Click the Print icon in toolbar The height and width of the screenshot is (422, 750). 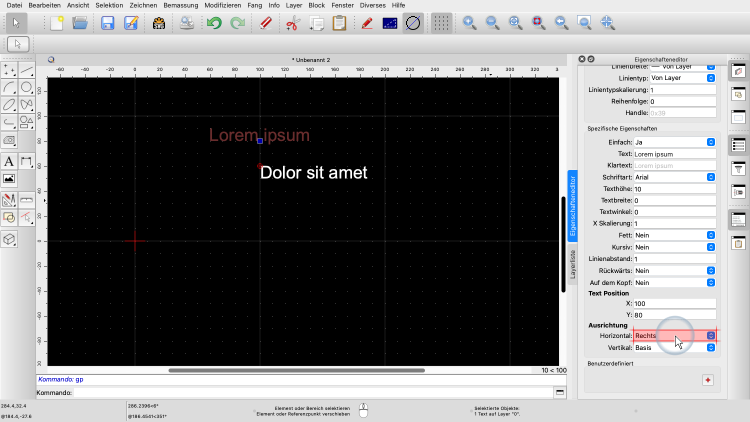point(186,22)
